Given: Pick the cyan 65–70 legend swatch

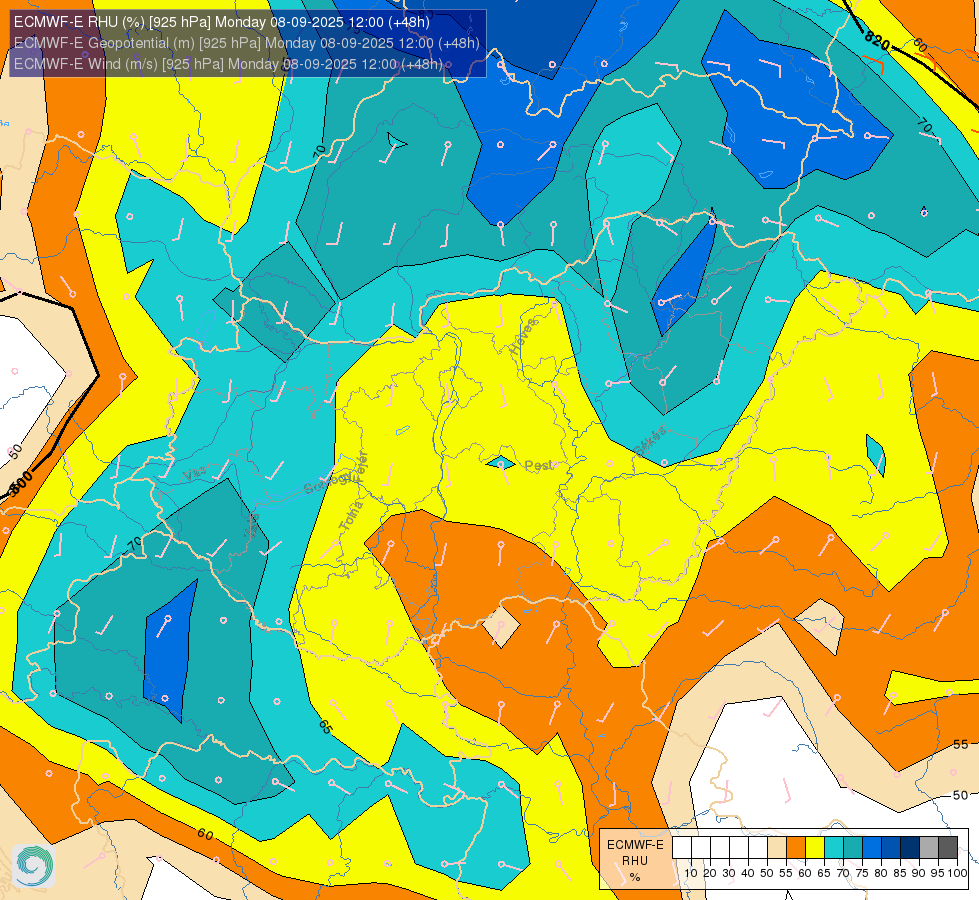Looking at the screenshot, I should (x=834, y=848).
